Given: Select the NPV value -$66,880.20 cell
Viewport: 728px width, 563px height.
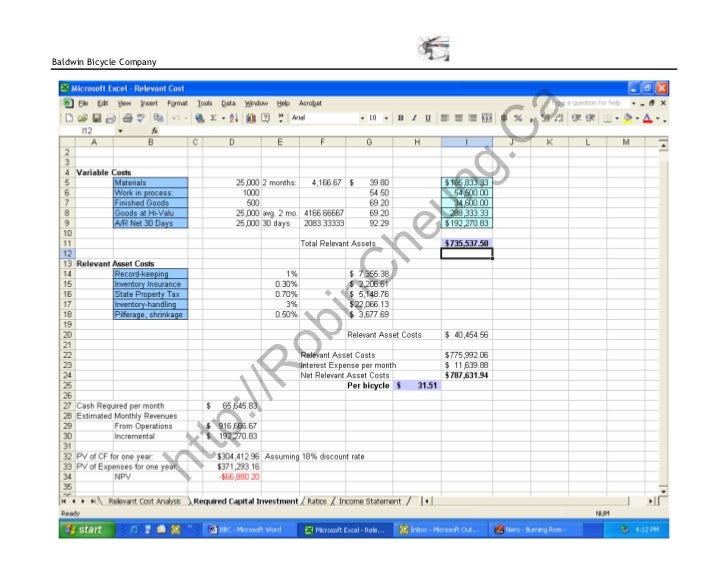Looking at the screenshot, I should coord(232,477).
